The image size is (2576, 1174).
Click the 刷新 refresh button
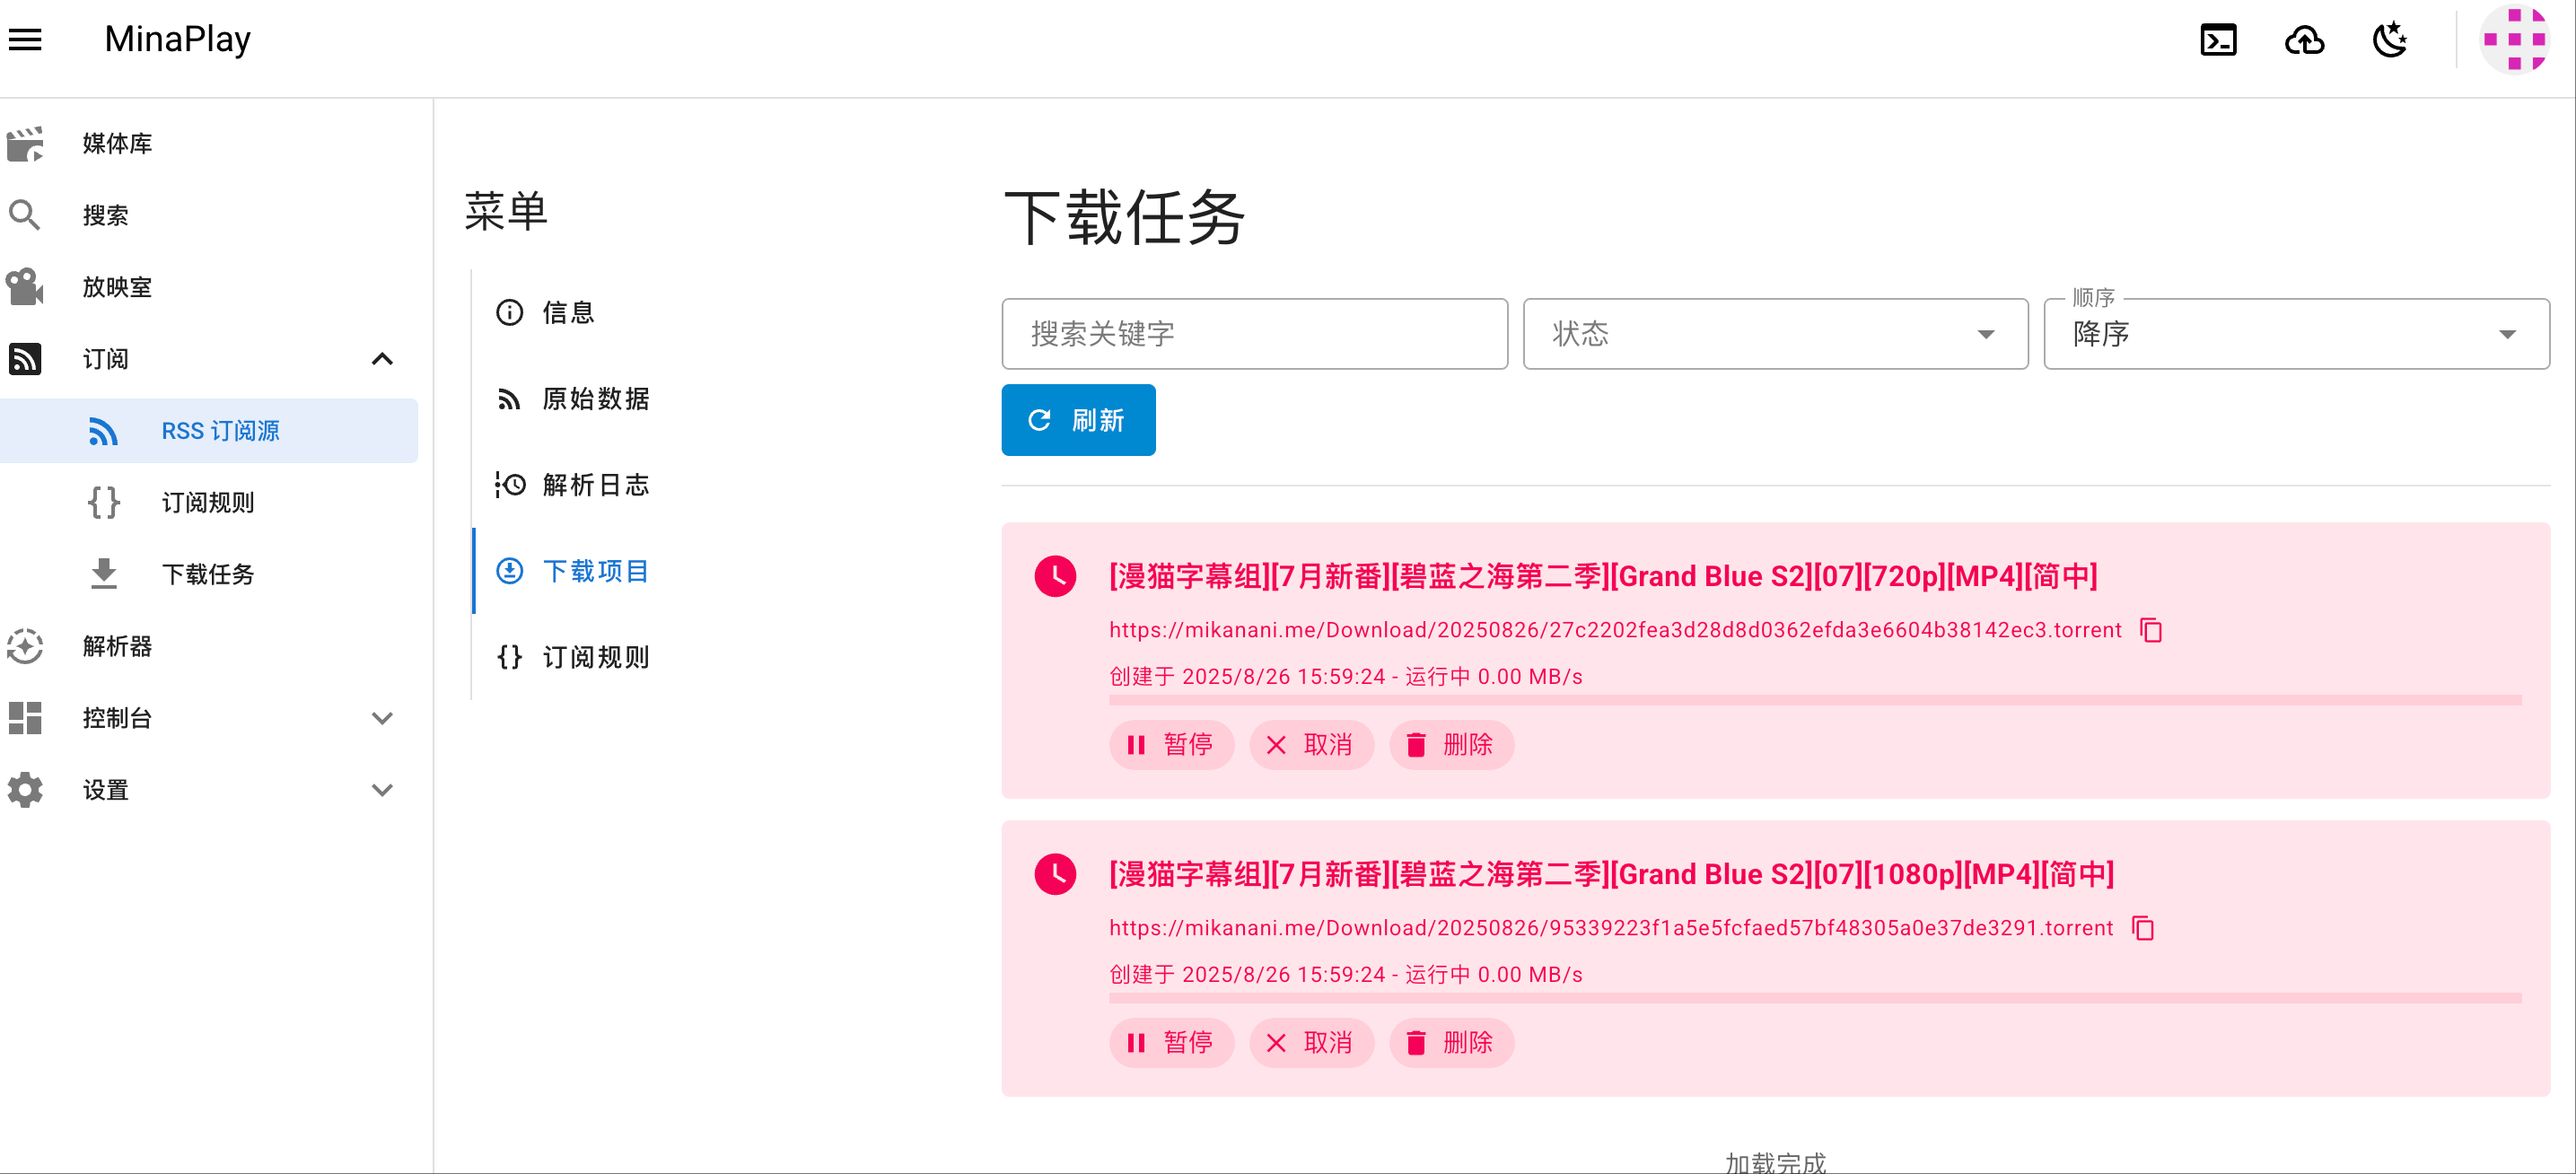click(1078, 420)
